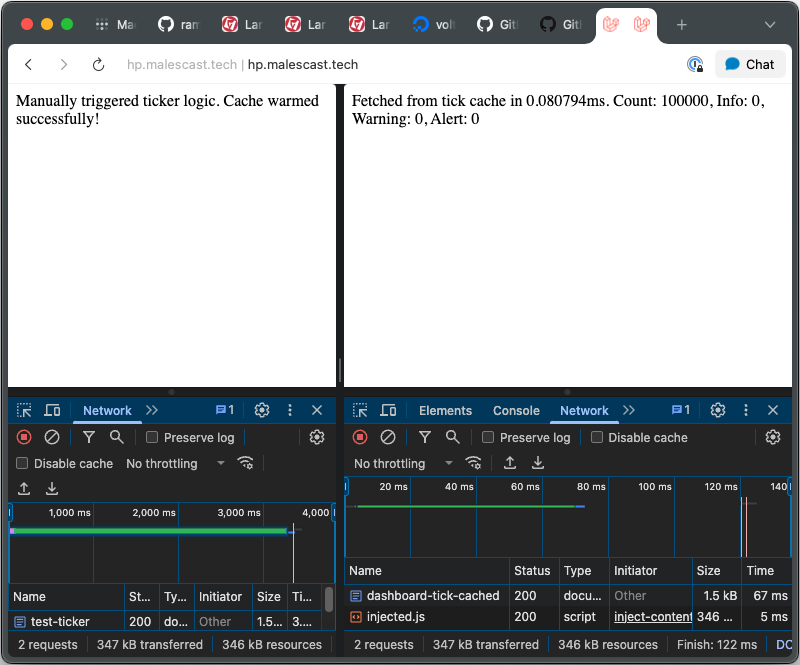Open search icon in right Network panel
Image resolution: width=800 pixels, height=665 pixels.
[453, 437]
